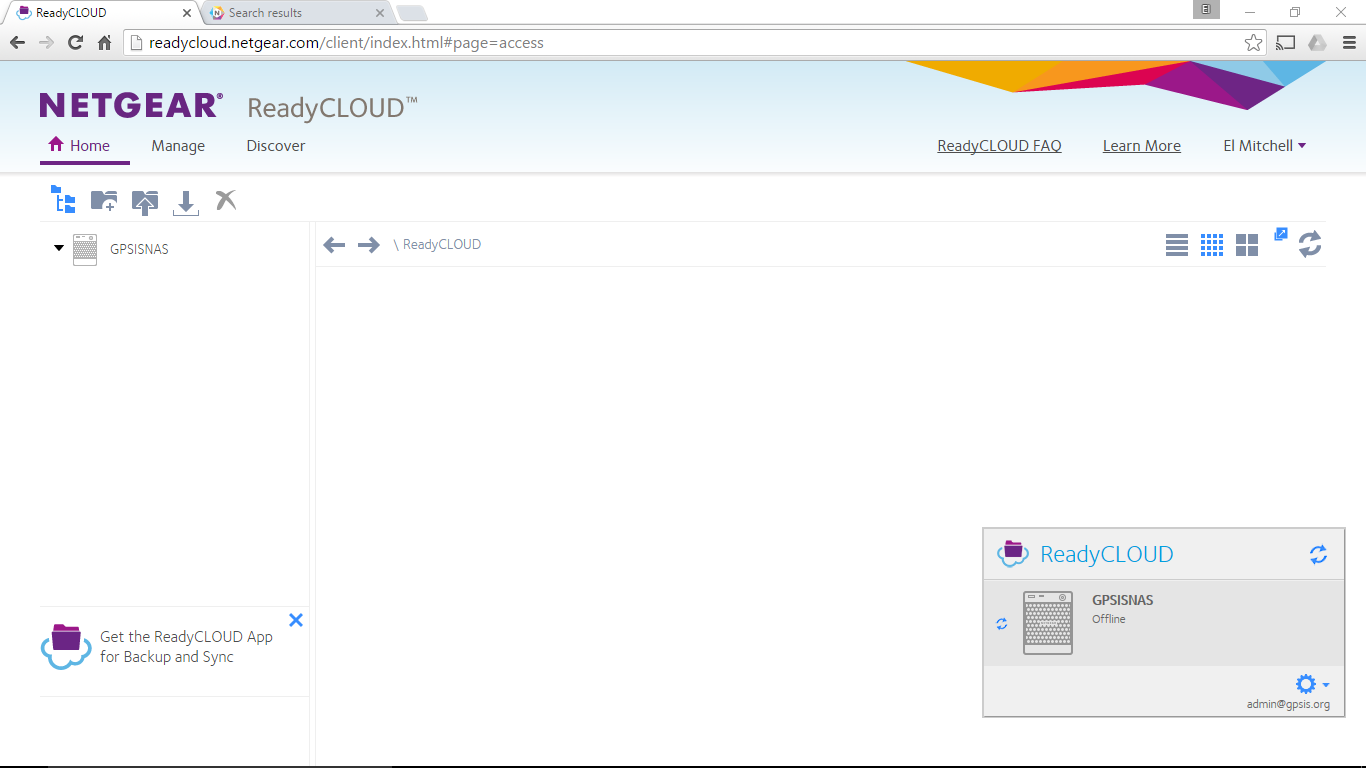1366x768 pixels.
Task: Refresh the file browser pane
Action: coord(1310,244)
